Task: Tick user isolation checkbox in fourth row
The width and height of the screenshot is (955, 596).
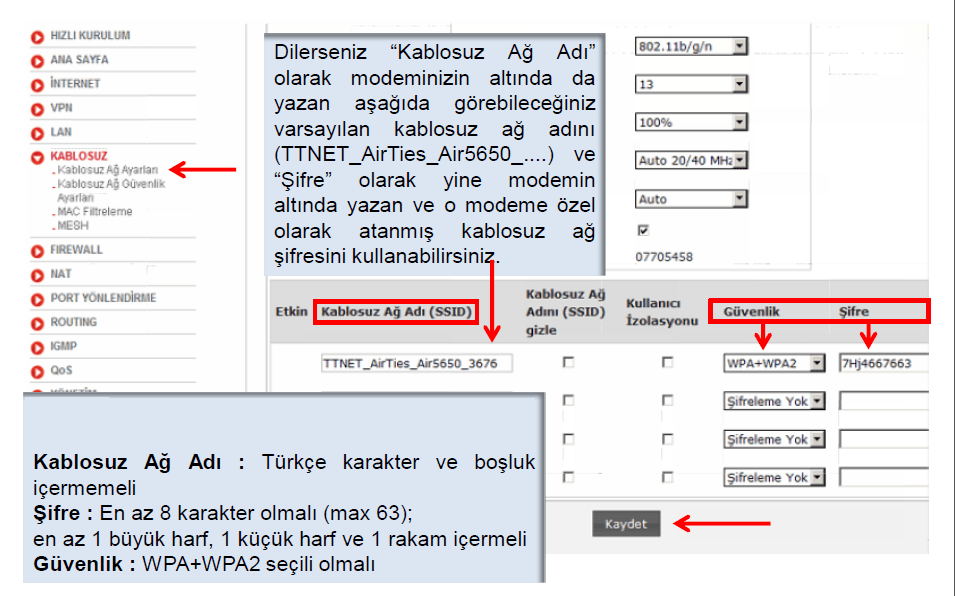Action: coord(668,477)
